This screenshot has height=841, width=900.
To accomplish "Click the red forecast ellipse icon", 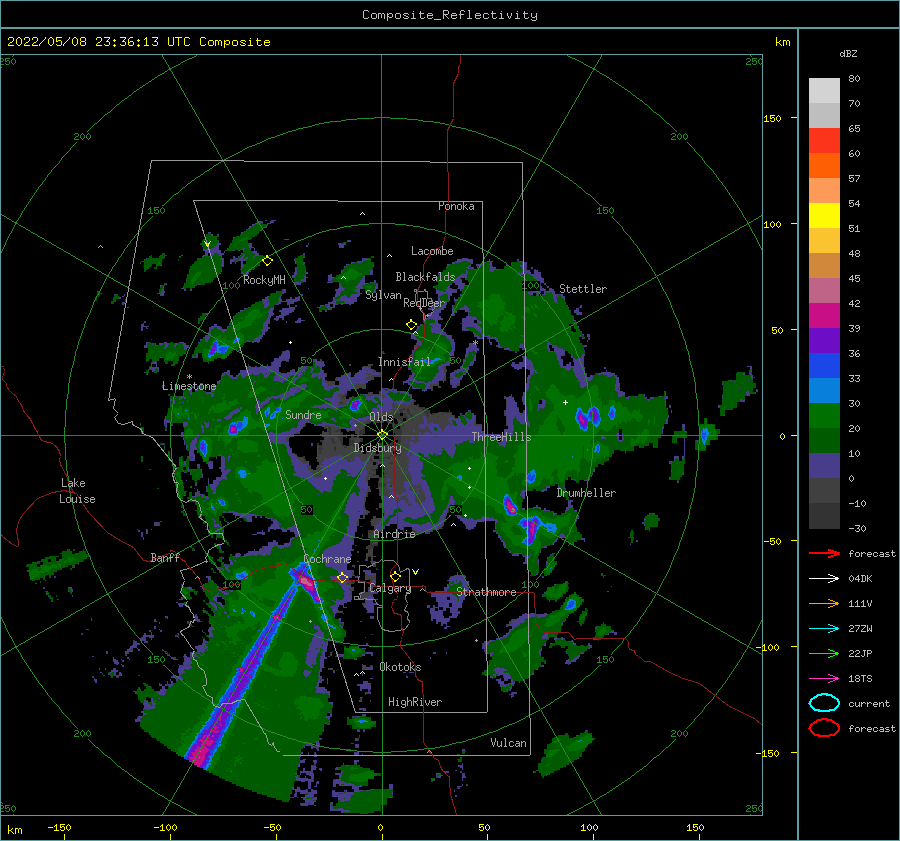I will pos(824,728).
